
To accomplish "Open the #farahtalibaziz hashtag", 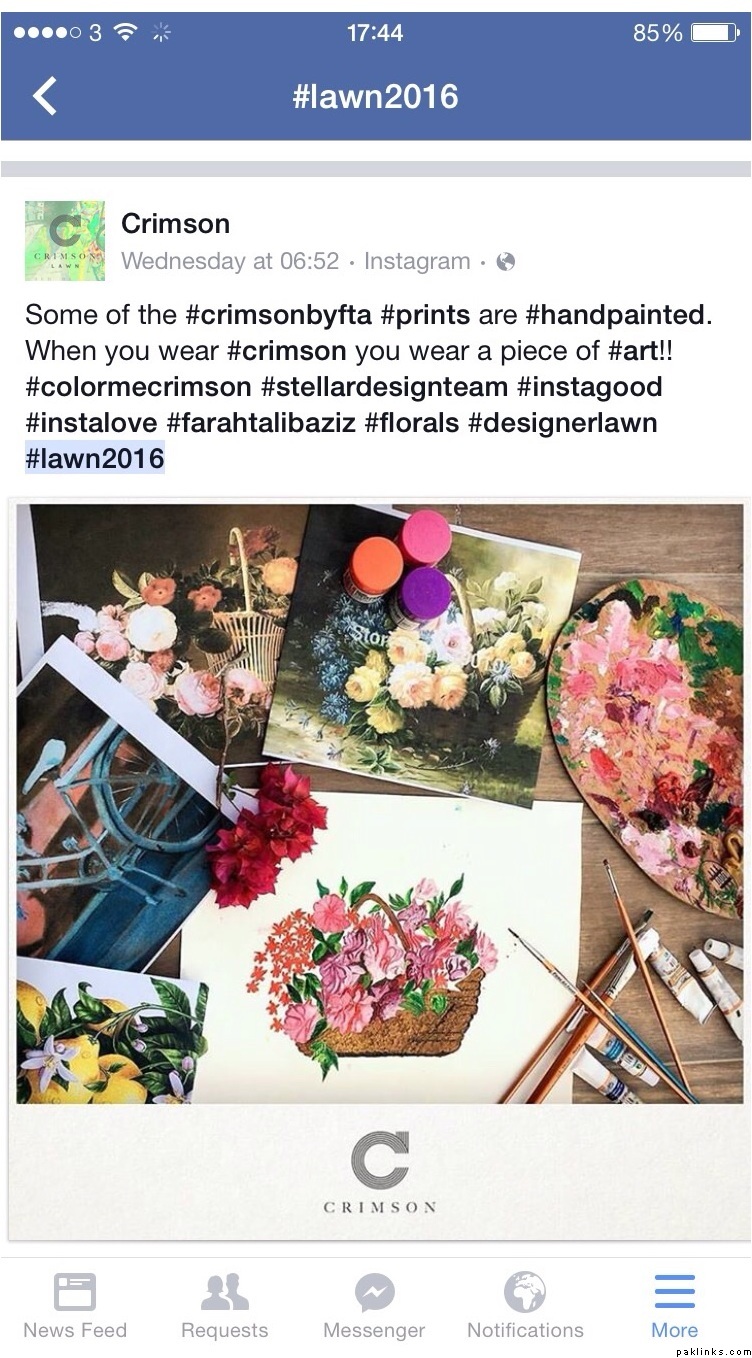I will tap(261, 423).
